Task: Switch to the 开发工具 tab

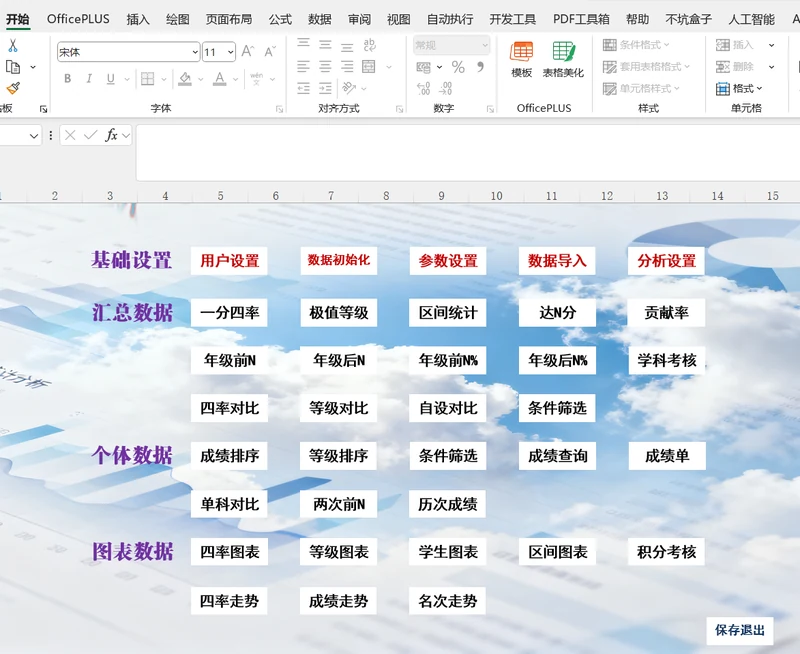Action: (512, 19)
